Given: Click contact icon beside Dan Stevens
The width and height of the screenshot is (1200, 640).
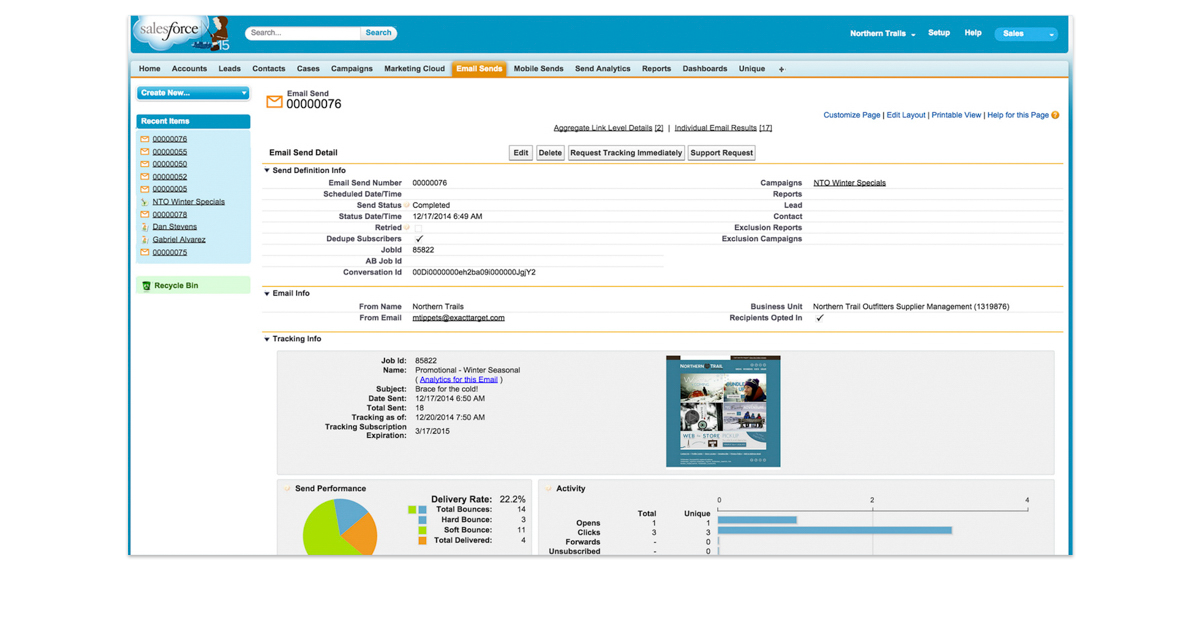Looking at the screenshot, I should (145, 227).
